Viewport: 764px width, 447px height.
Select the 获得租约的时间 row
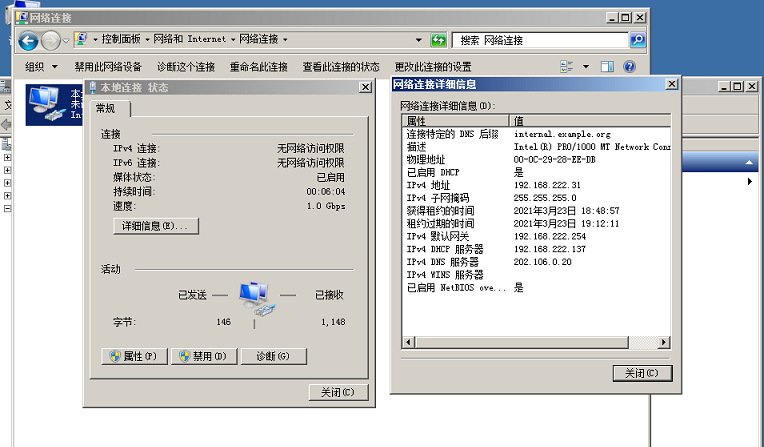point(536,211)
